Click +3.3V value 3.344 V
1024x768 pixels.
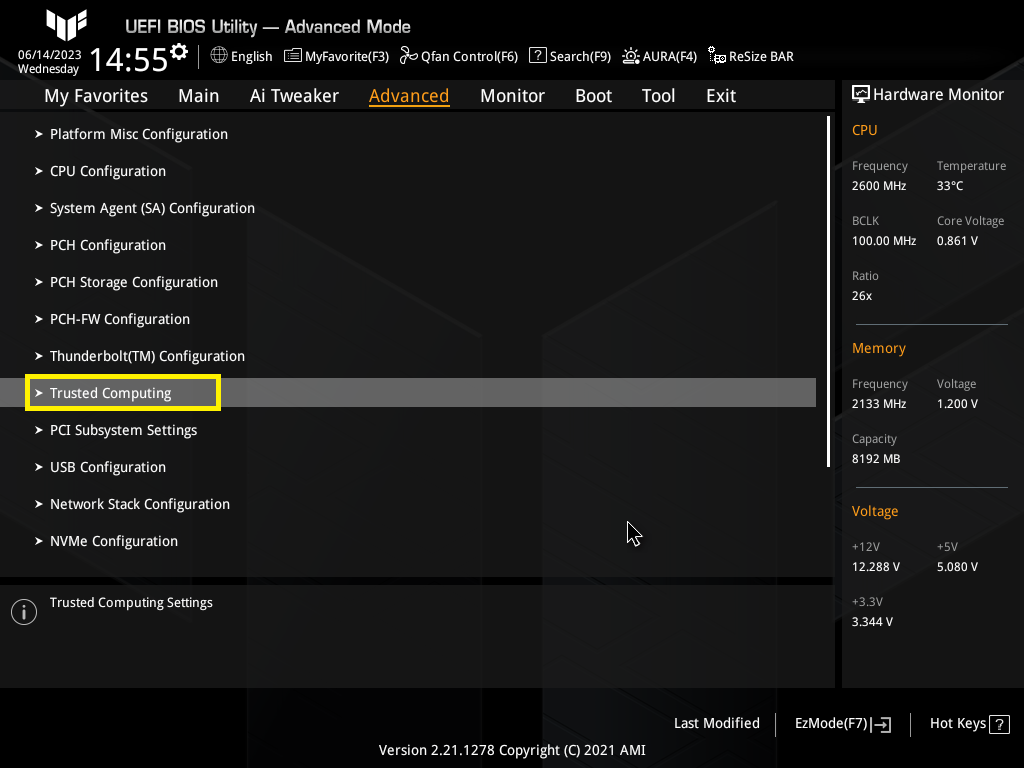tap(872, 622)
